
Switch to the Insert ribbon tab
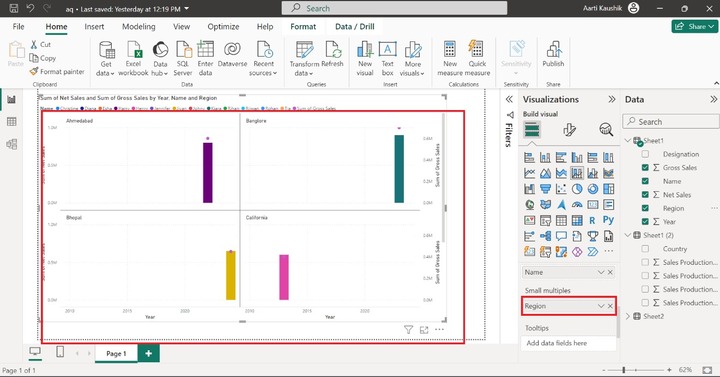[x=94, y=27]
